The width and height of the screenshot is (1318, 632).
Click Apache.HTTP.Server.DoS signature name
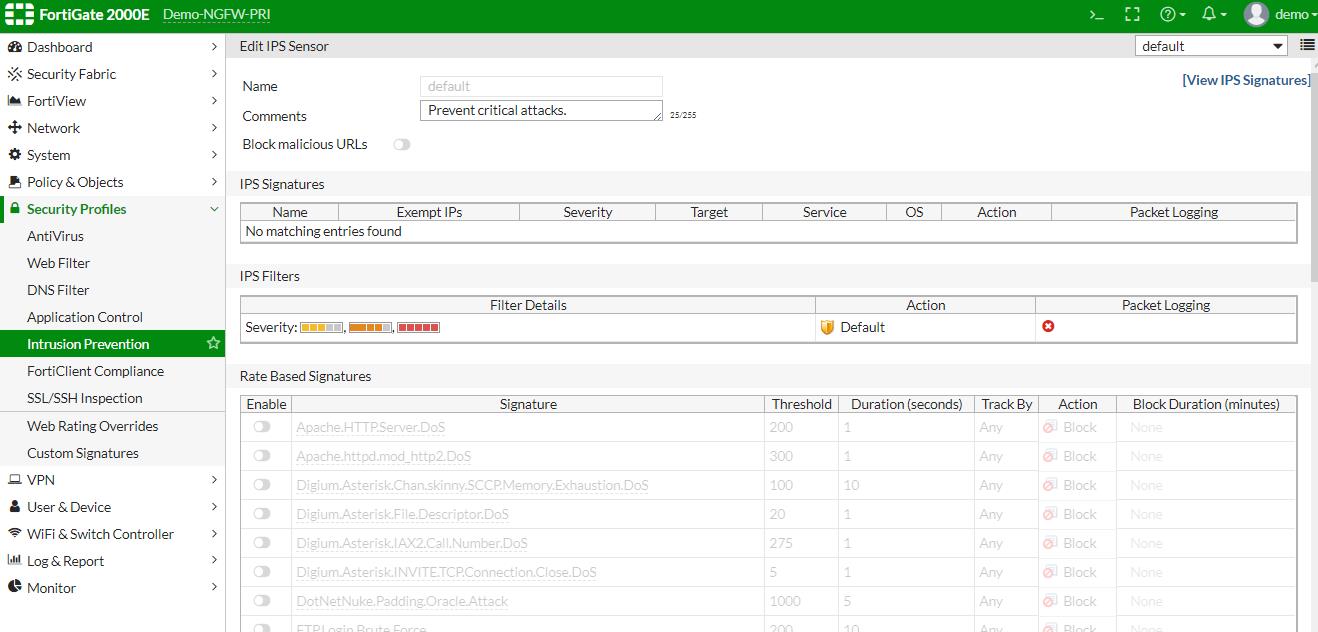pyautogui.click(x=371, y=427)
